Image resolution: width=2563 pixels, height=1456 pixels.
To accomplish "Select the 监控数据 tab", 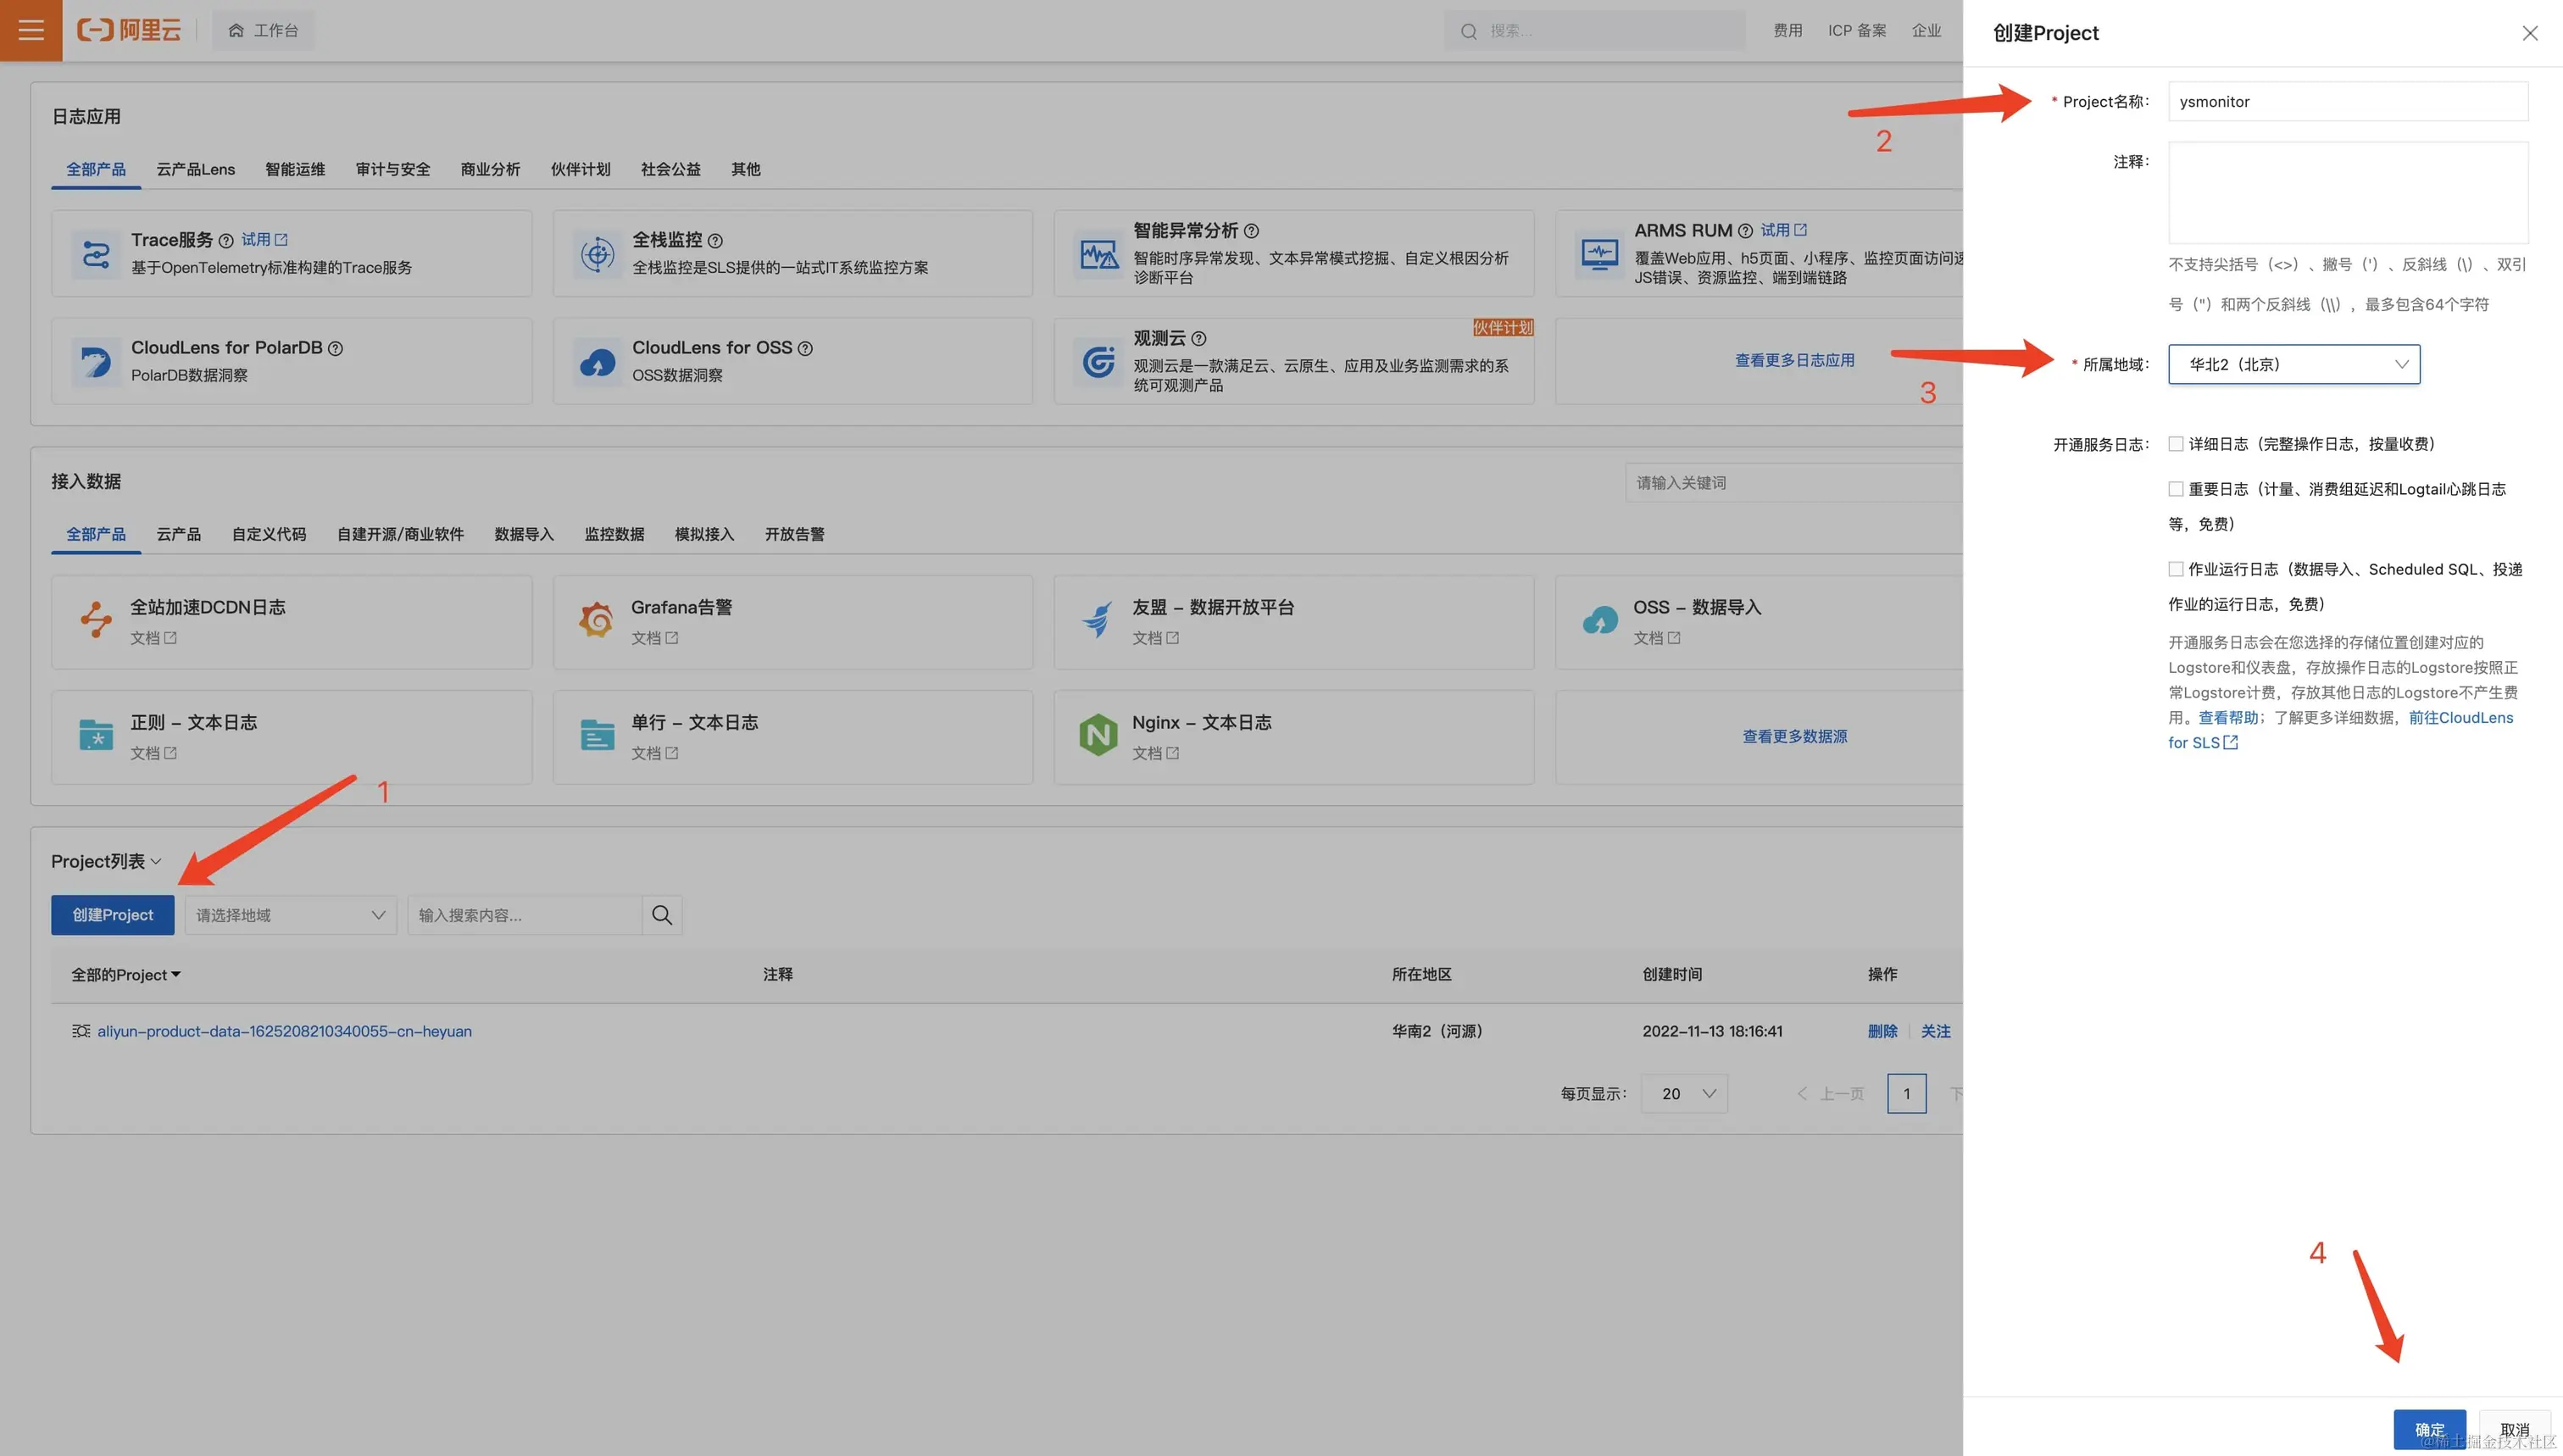I will pos(614,534).
